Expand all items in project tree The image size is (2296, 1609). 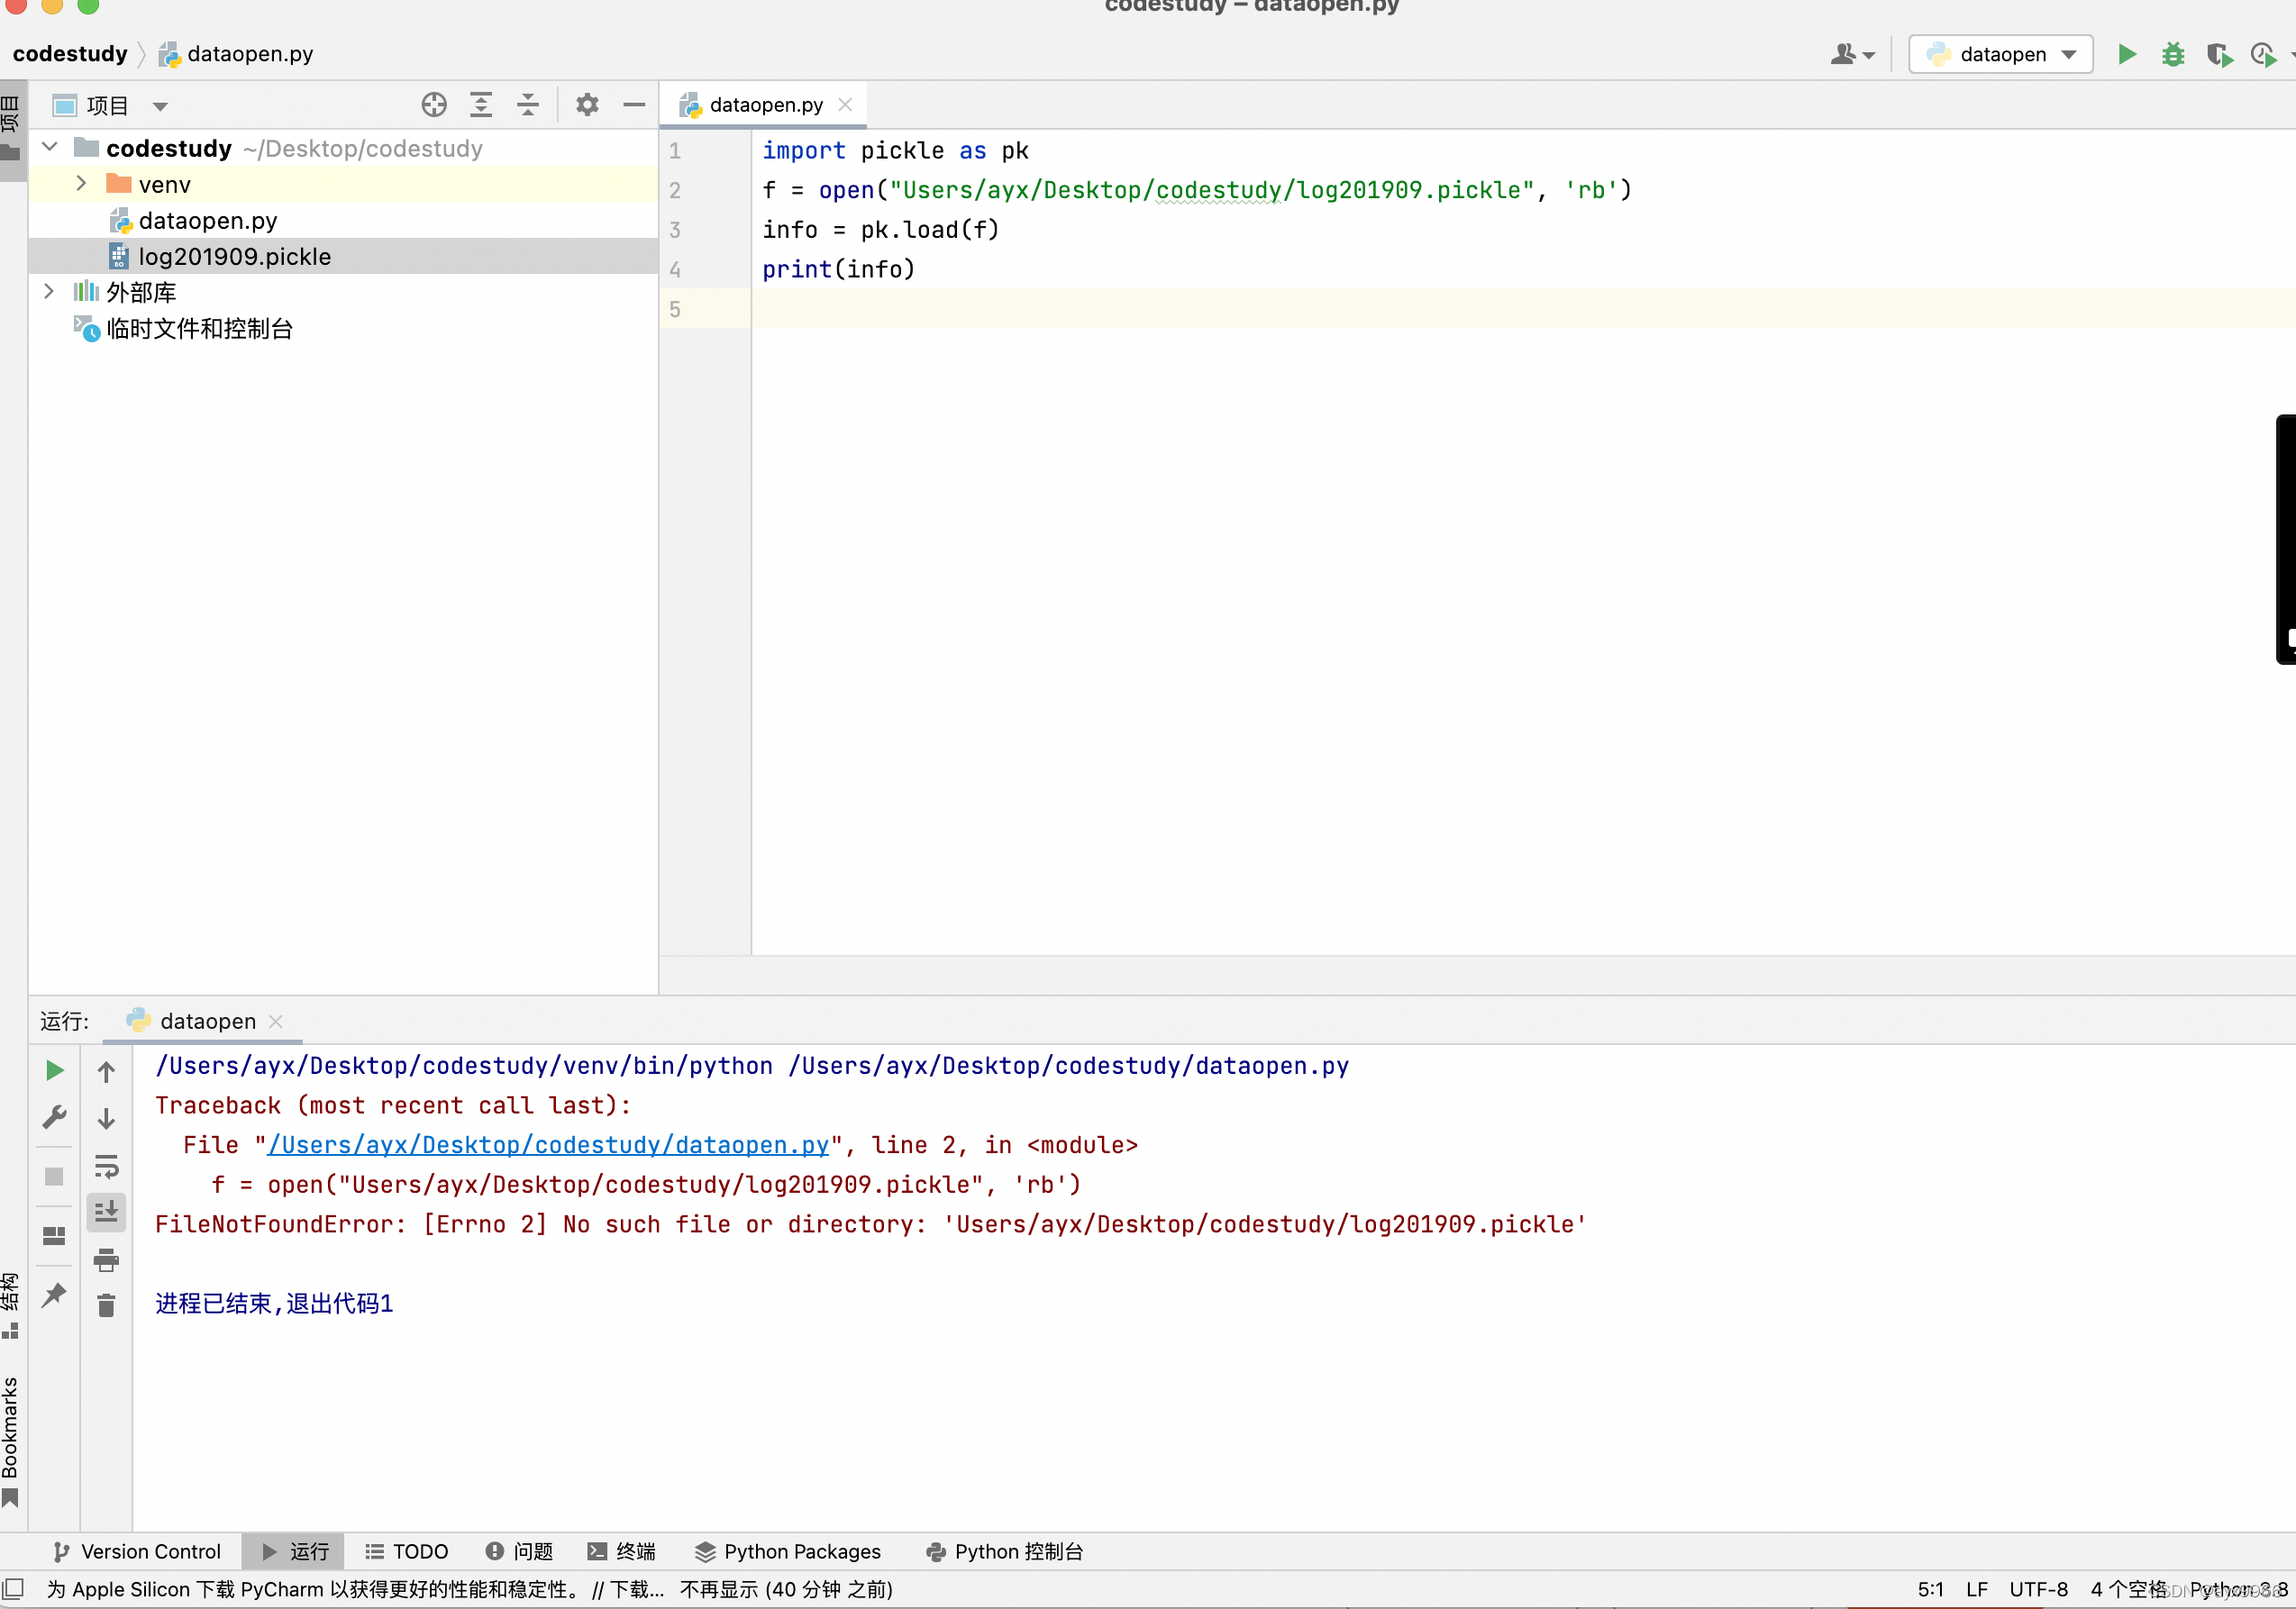tap(481, 105)
